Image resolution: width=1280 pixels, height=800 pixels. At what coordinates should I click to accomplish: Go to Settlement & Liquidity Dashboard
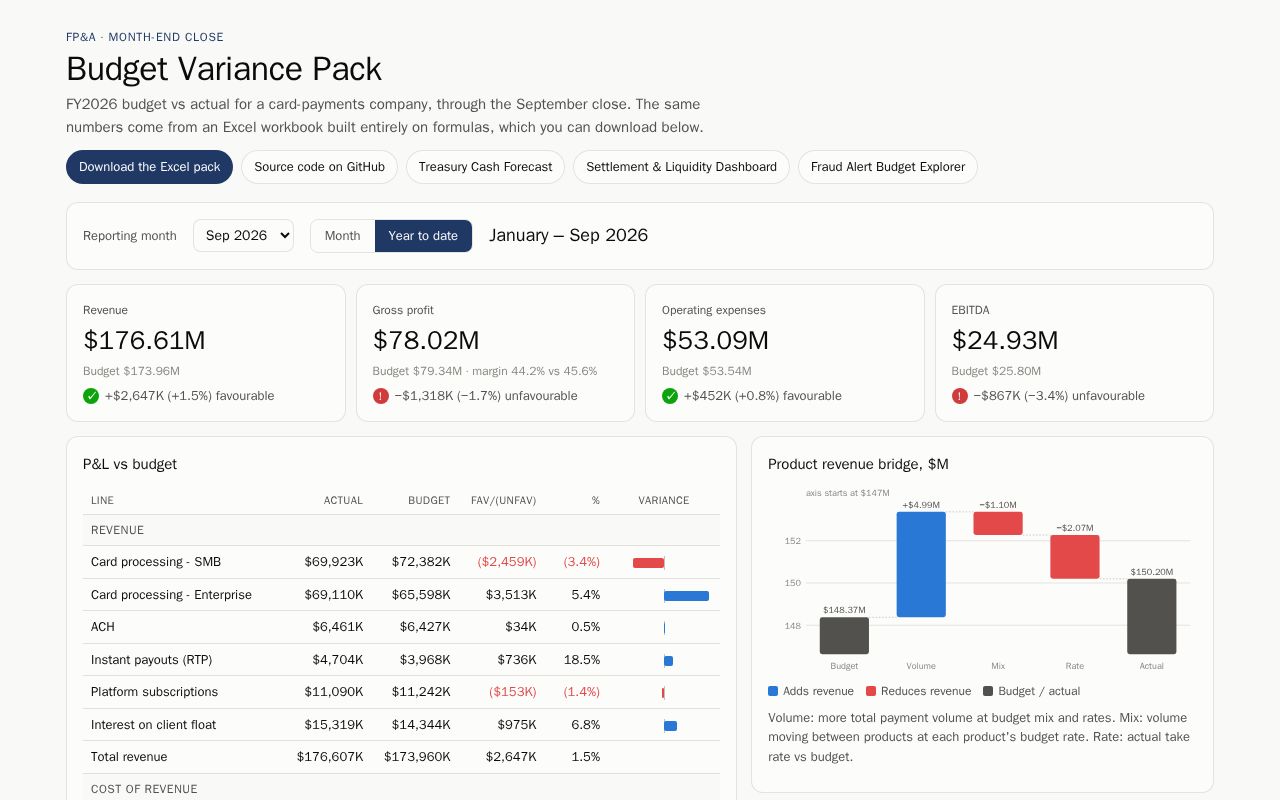tap(681, 167)
